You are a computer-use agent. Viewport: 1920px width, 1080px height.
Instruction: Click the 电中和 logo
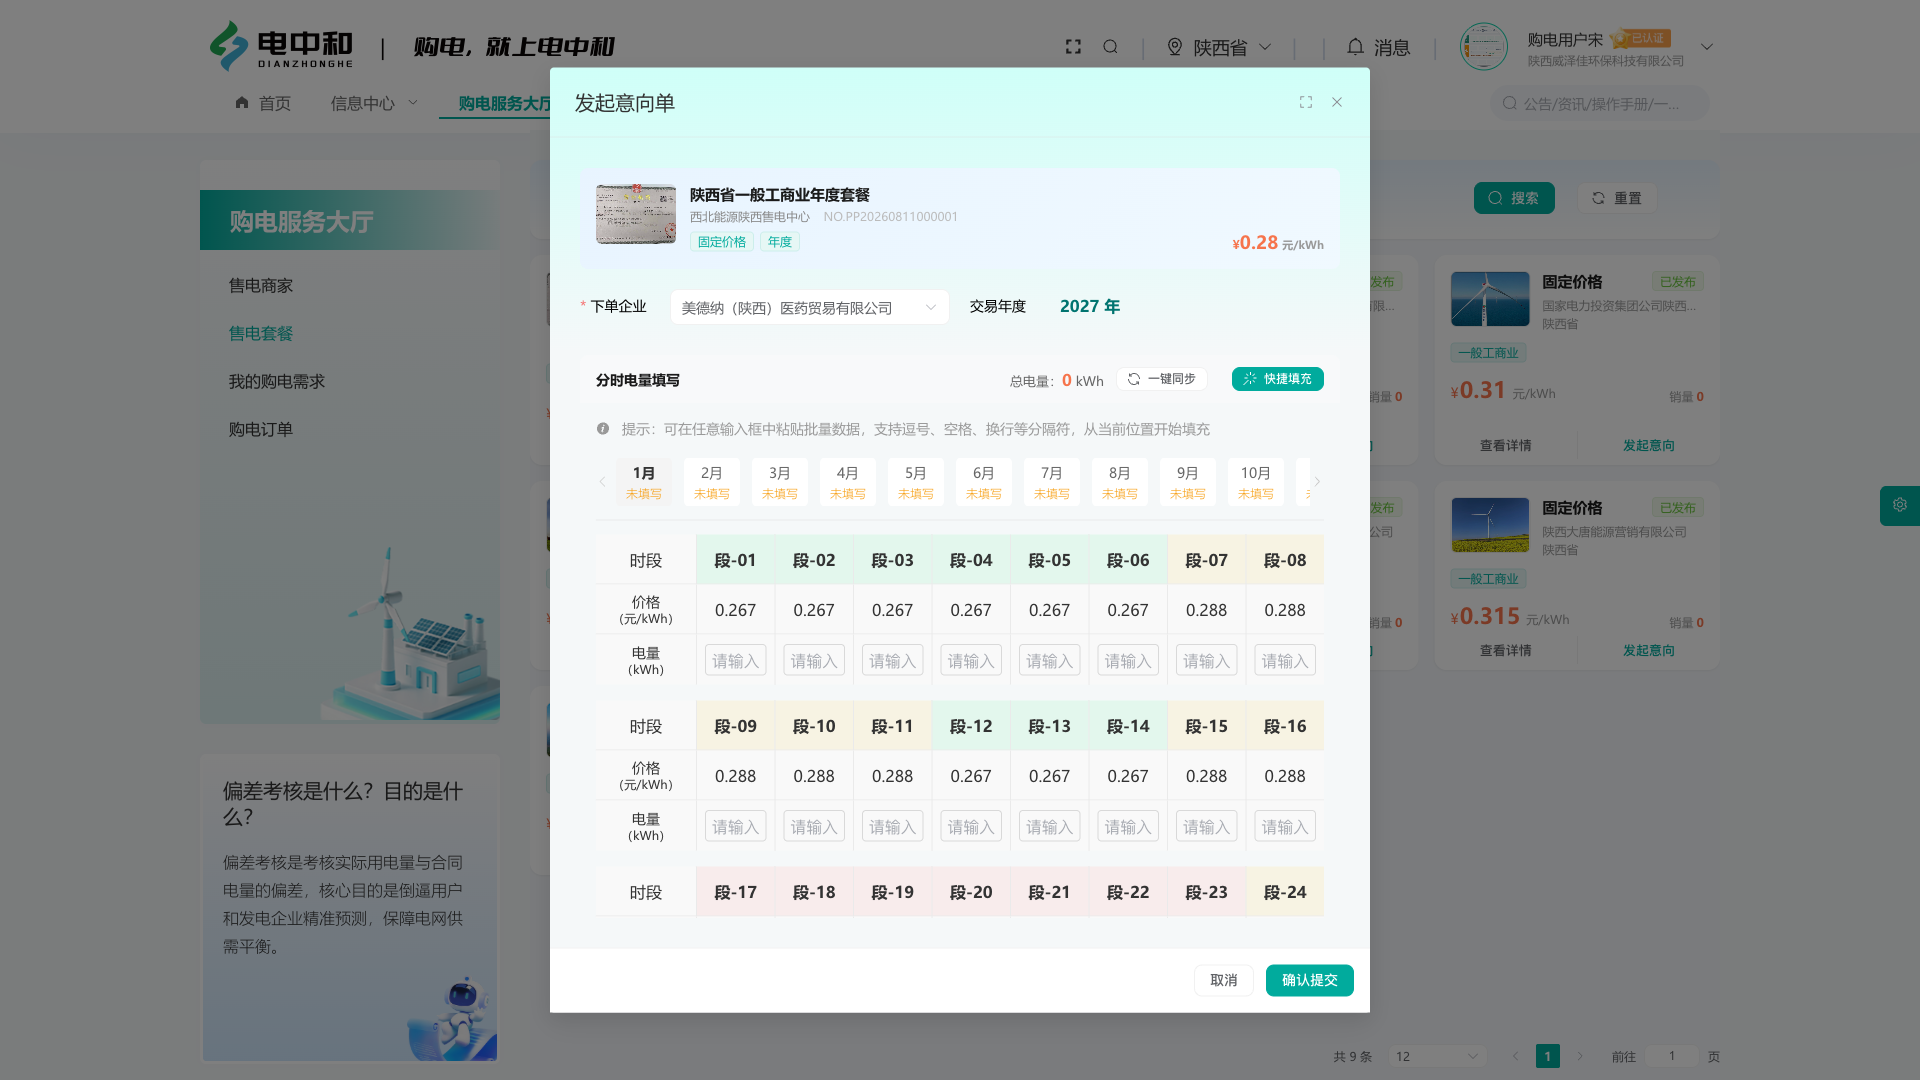pos(282,47)
